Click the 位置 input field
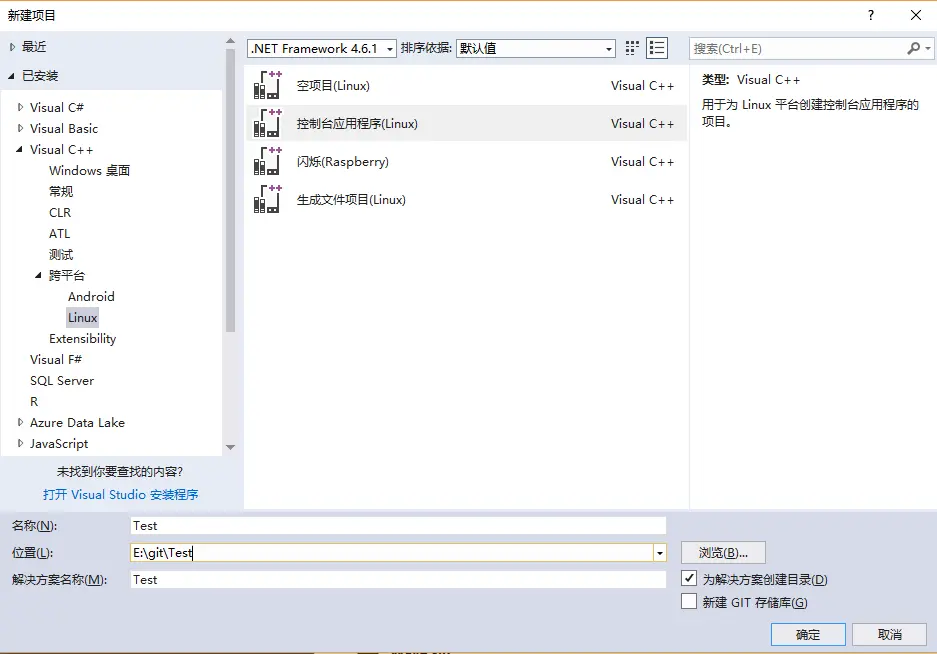 coord(392,553)
